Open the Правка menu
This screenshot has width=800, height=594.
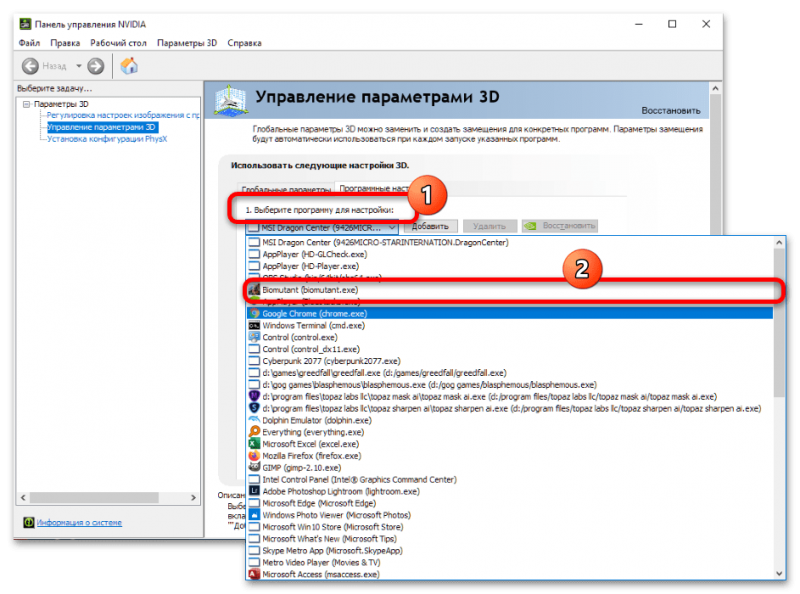65,43
